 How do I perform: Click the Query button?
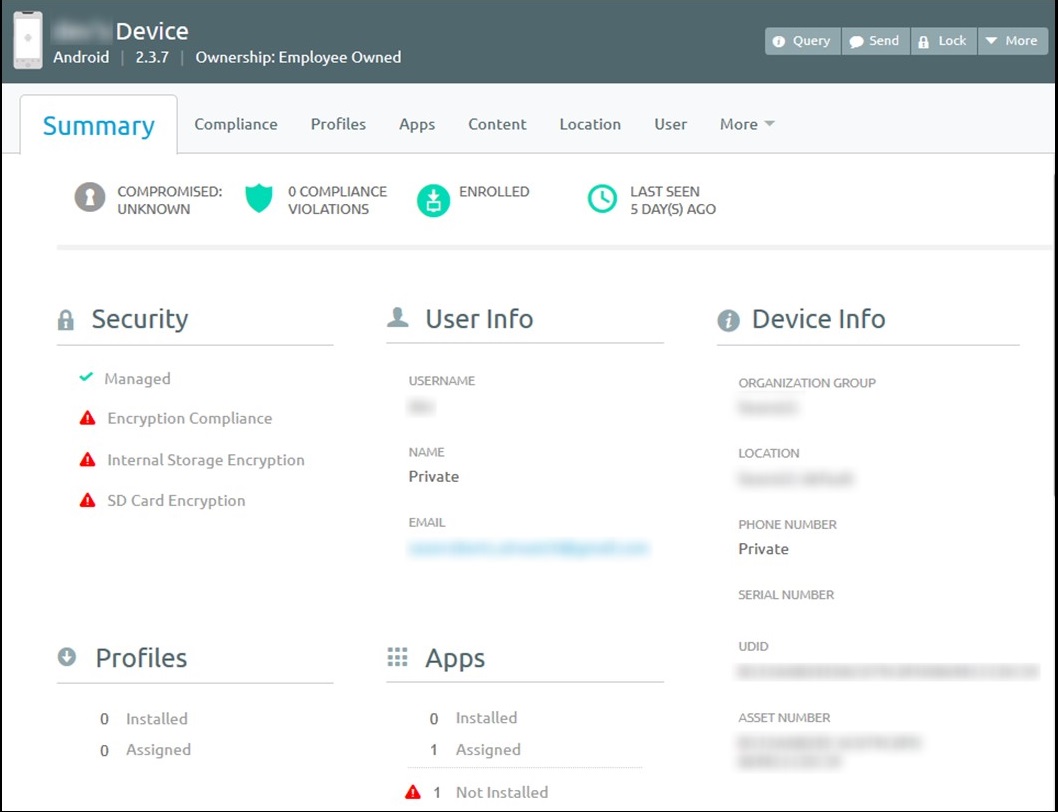point(801,41)
